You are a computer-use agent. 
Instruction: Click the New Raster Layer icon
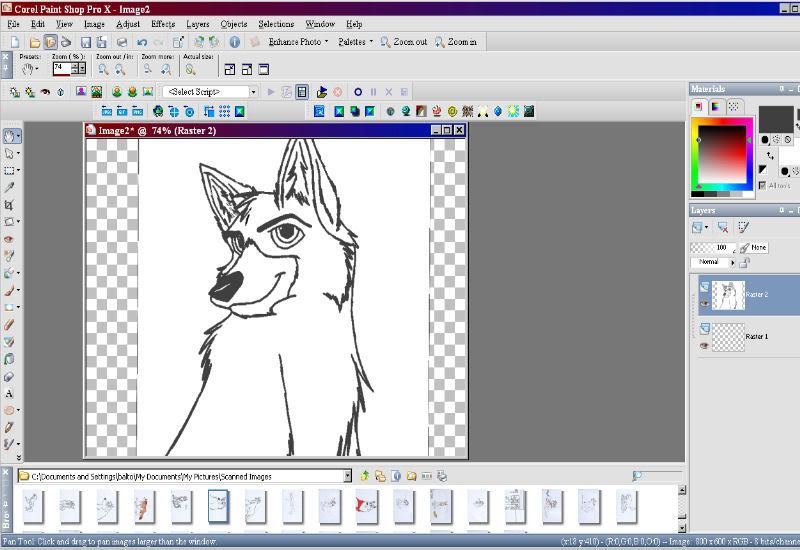click(x=697, y=227)
